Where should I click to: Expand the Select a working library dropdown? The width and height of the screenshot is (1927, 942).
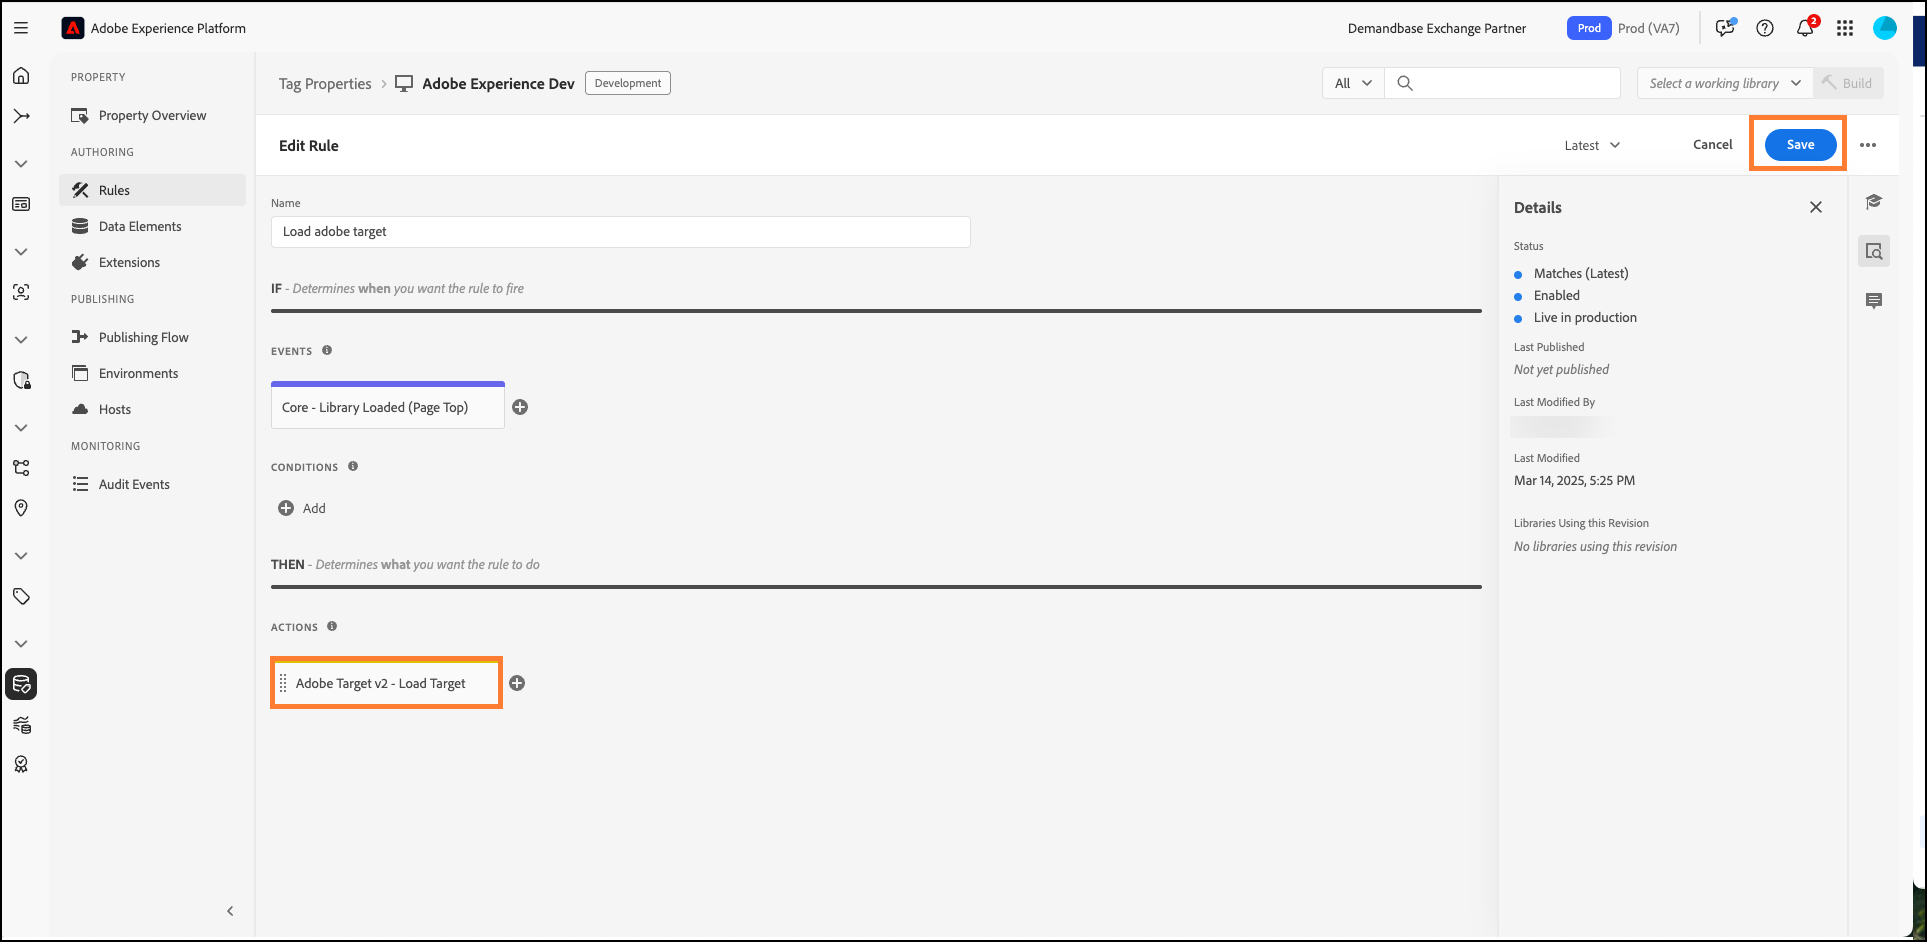coord(1724,83)
